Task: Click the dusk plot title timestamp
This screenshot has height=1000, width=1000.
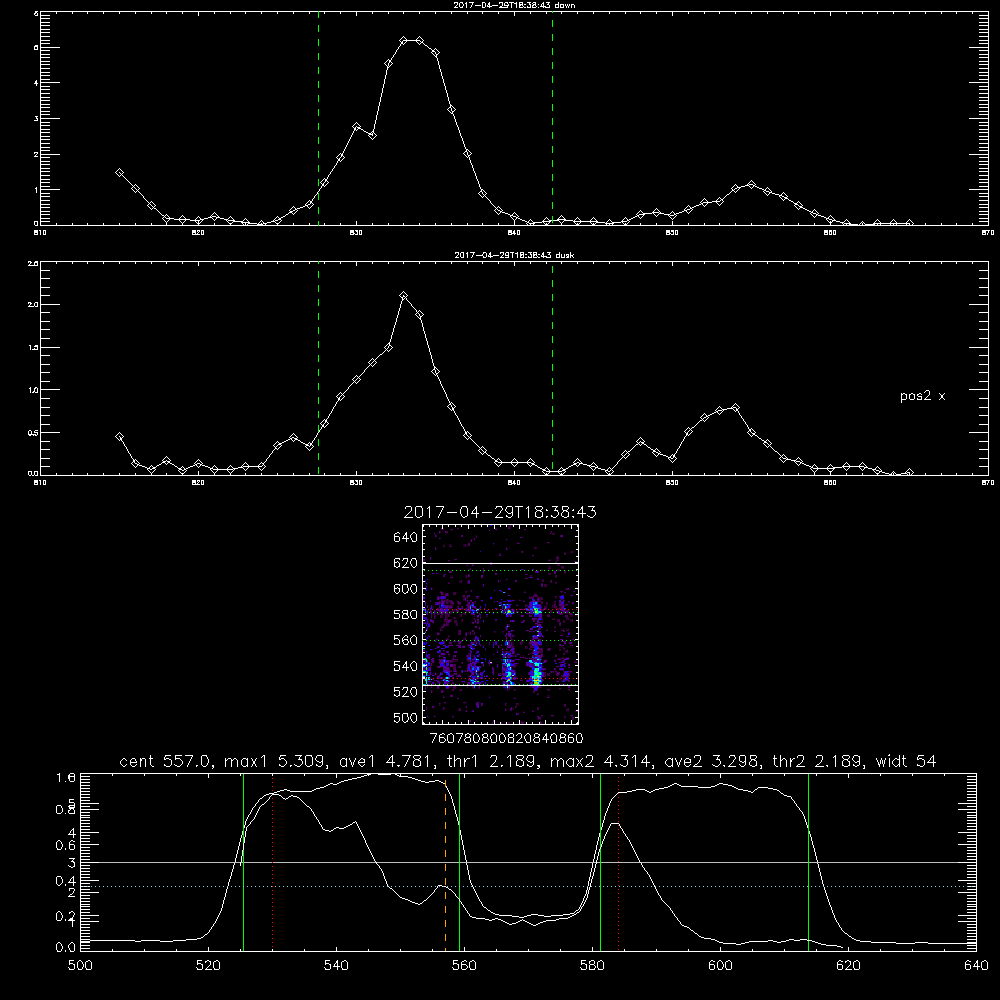Action: tap(514, 255)
